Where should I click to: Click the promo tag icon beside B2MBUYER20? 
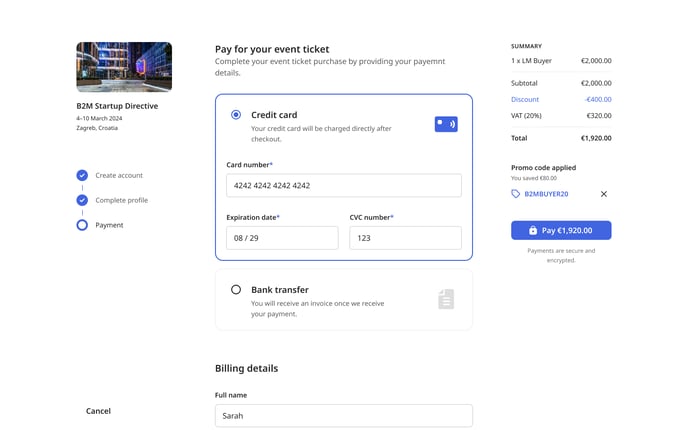516,194
